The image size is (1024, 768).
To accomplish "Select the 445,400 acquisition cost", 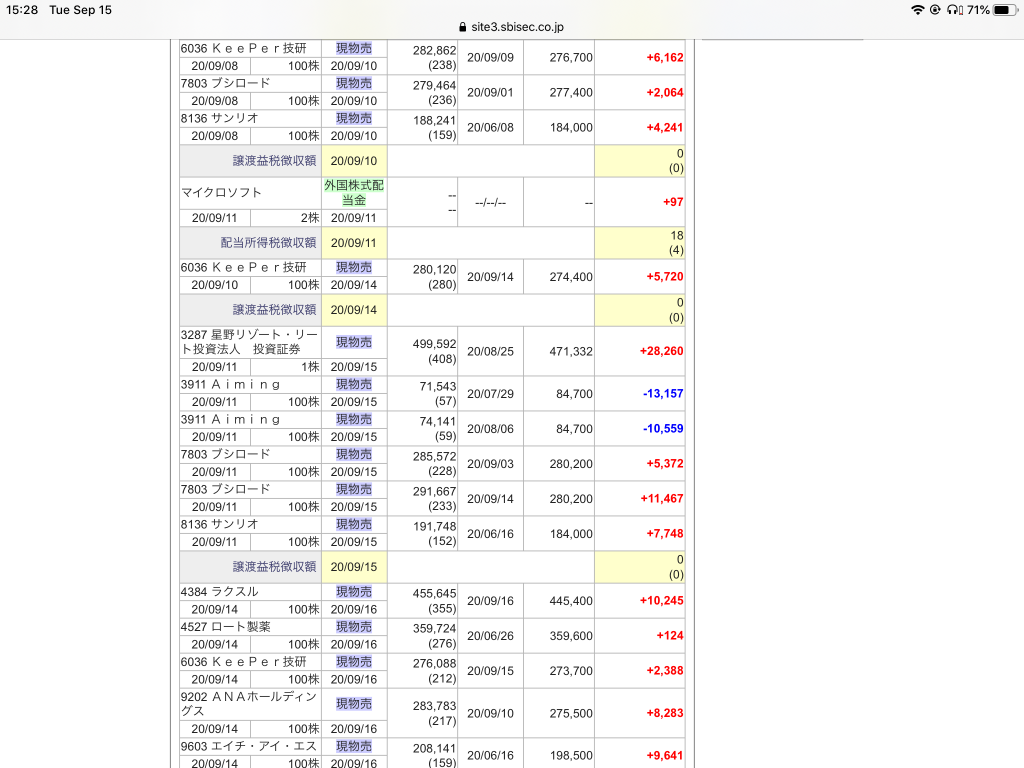I will pyautogui.click(x=571, y=601).
